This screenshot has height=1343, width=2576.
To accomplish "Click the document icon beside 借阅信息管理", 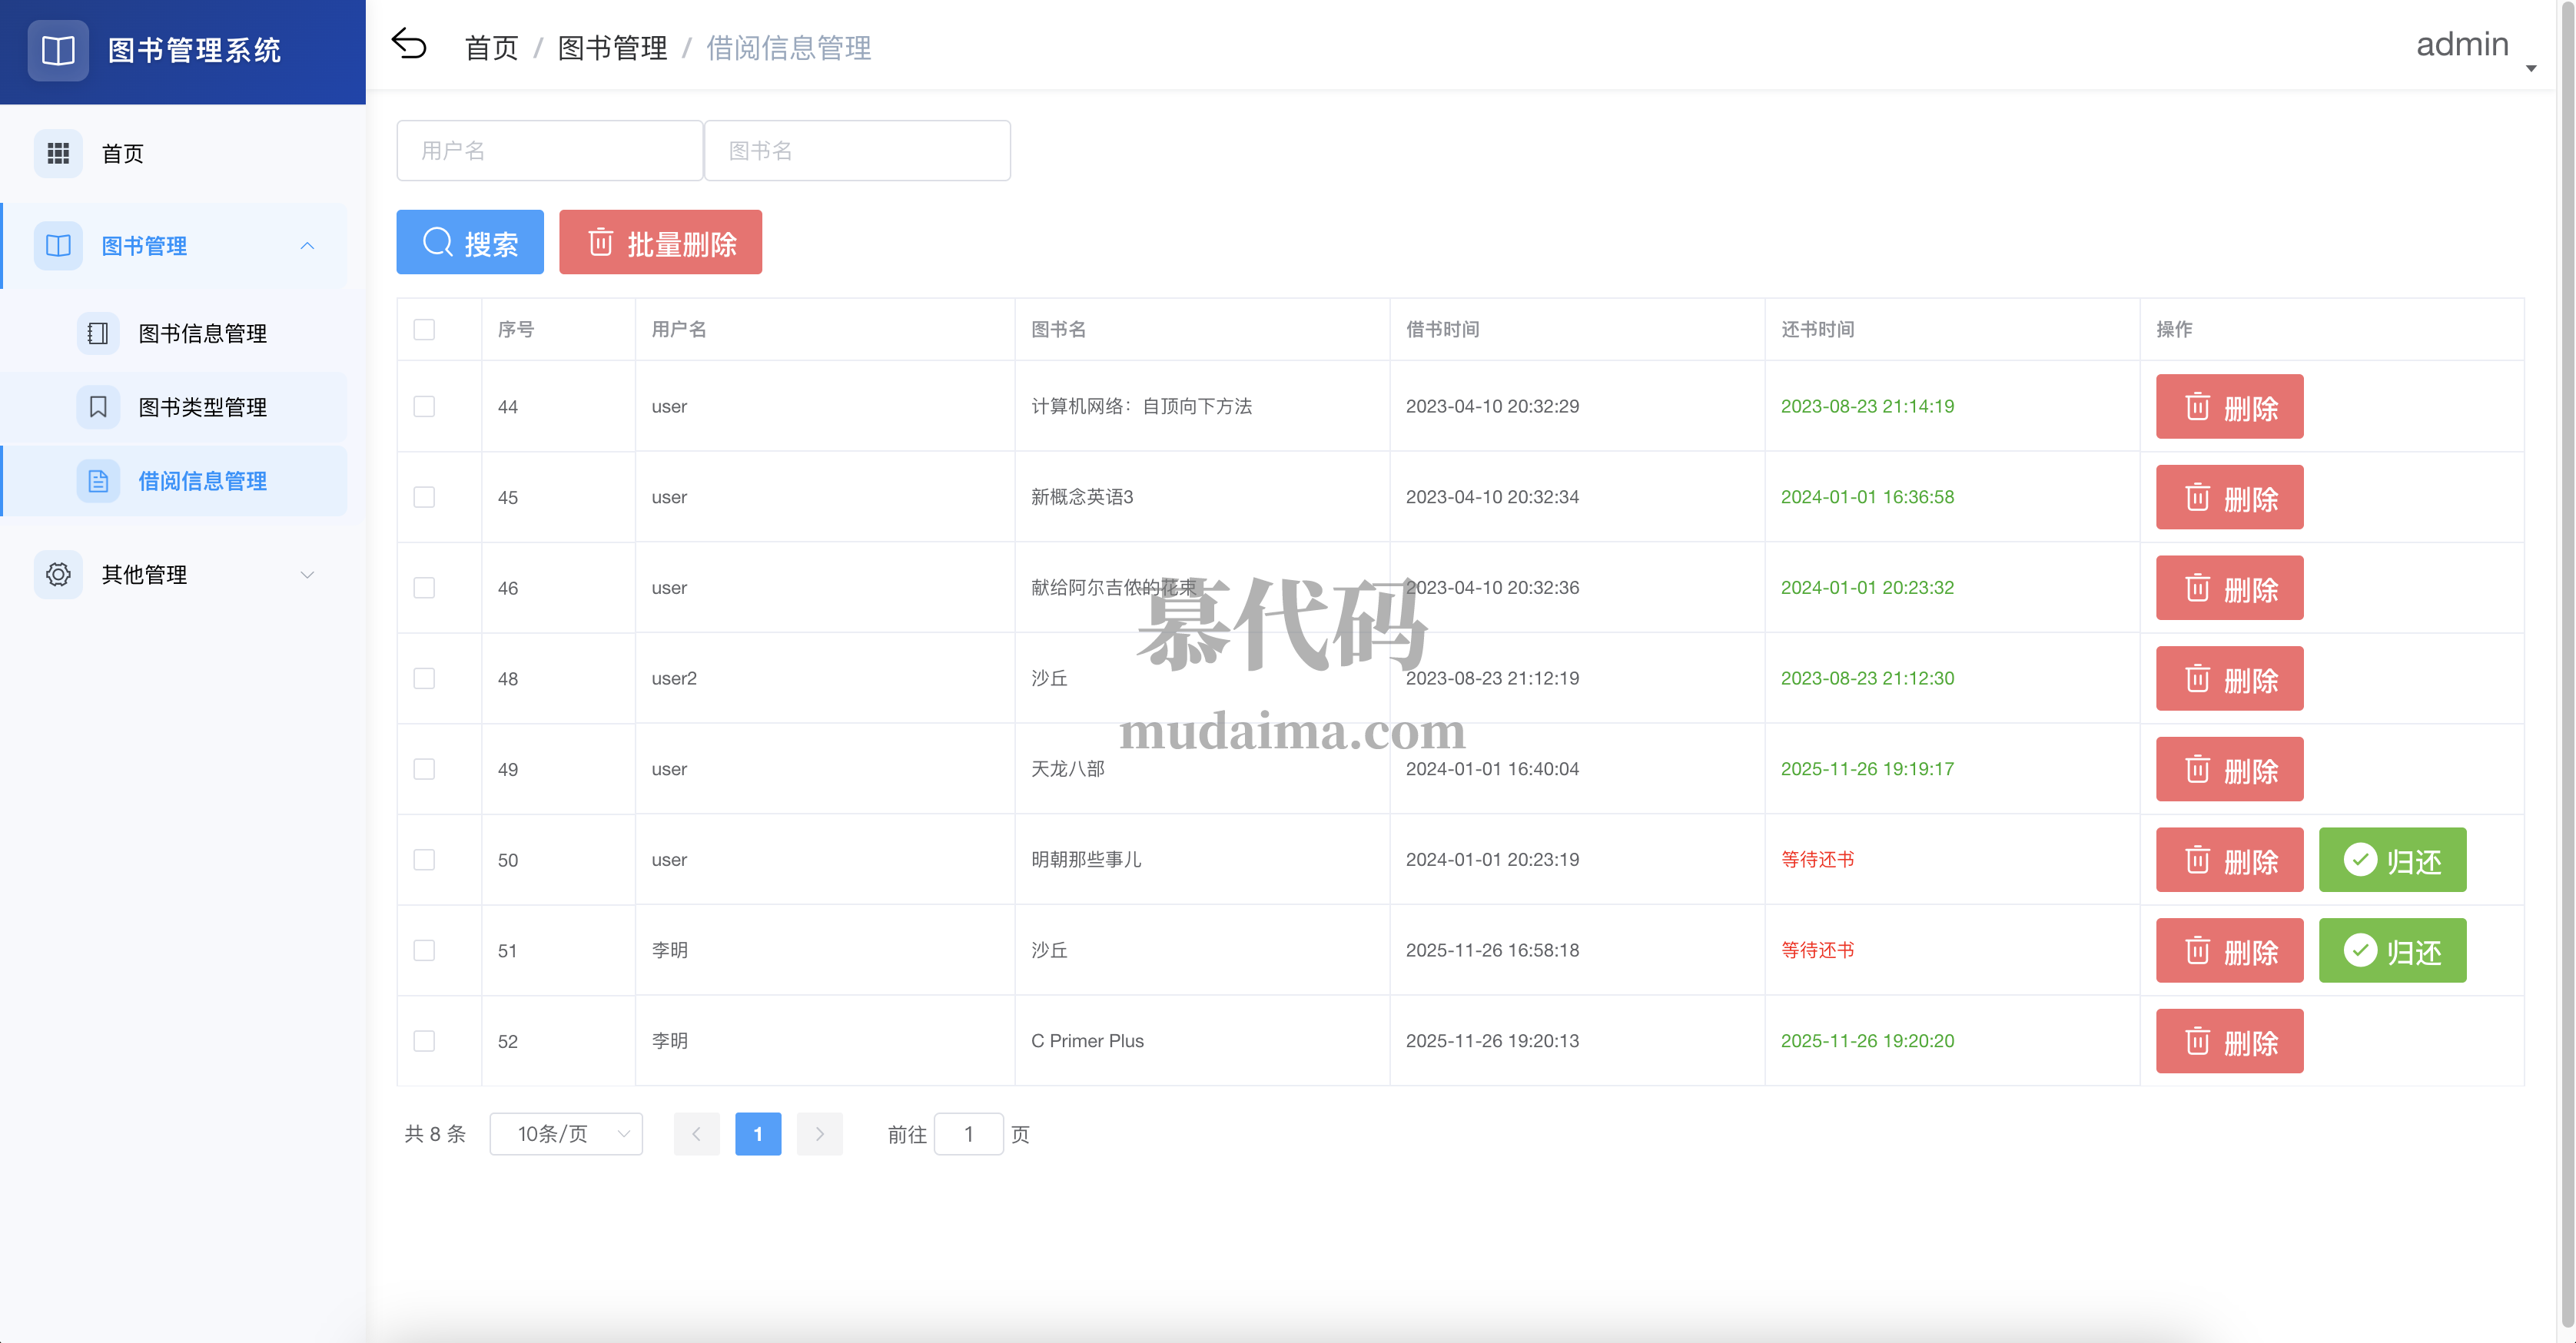I will coord(97,480).
